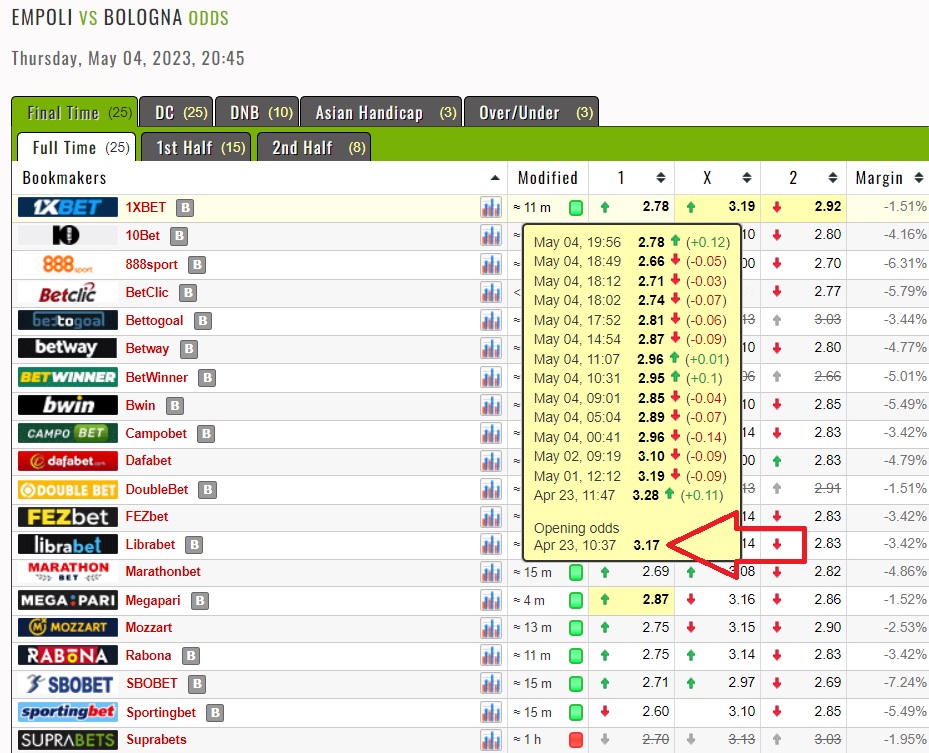Screen dimensions: 929x753
Task: Open the Librabet odds history chart icon
Action: (x=491, y=544)
